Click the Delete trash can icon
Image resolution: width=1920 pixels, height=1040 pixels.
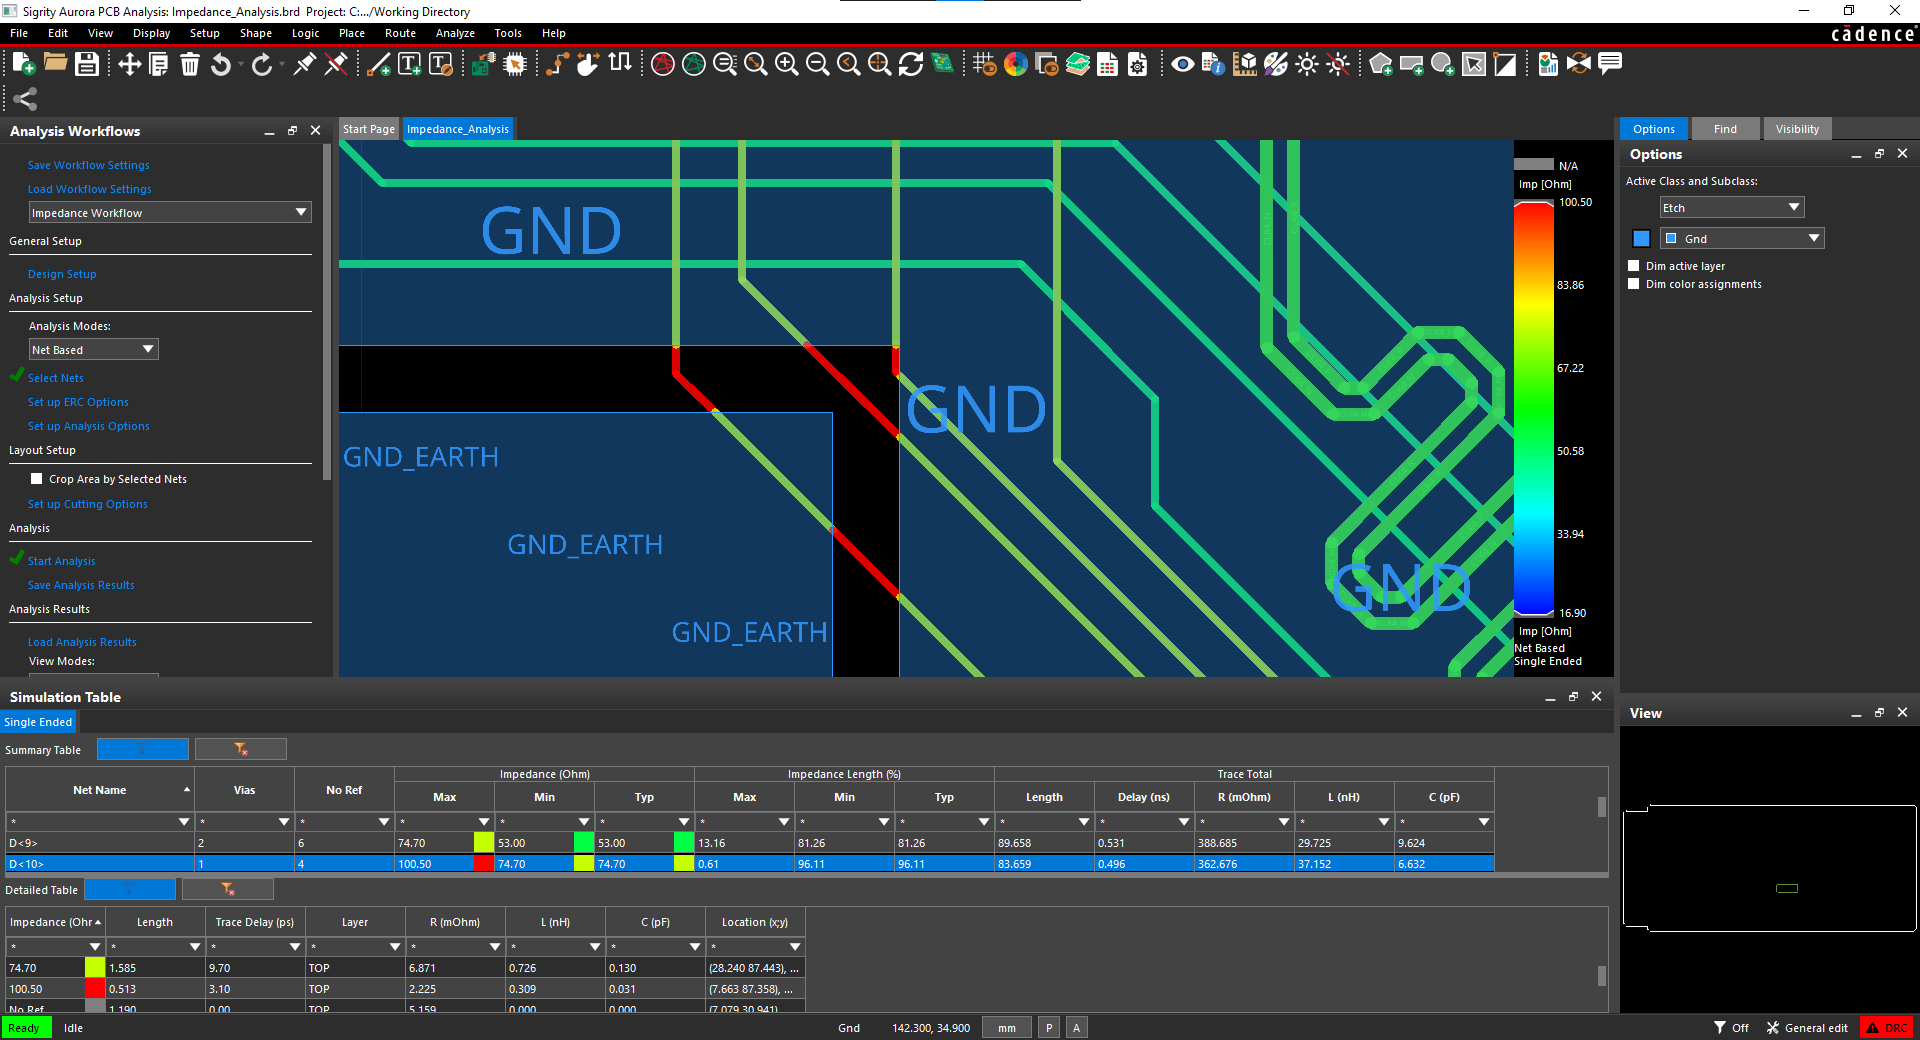point(190,64)
